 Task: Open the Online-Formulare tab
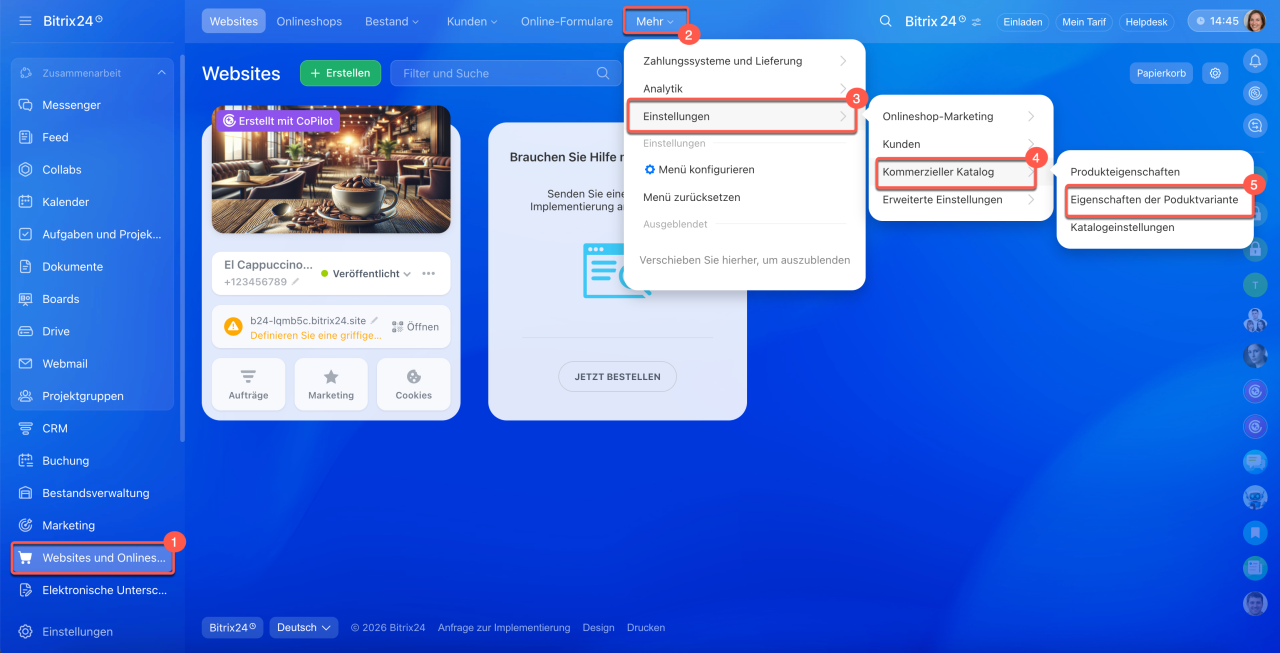coord(567,21)
